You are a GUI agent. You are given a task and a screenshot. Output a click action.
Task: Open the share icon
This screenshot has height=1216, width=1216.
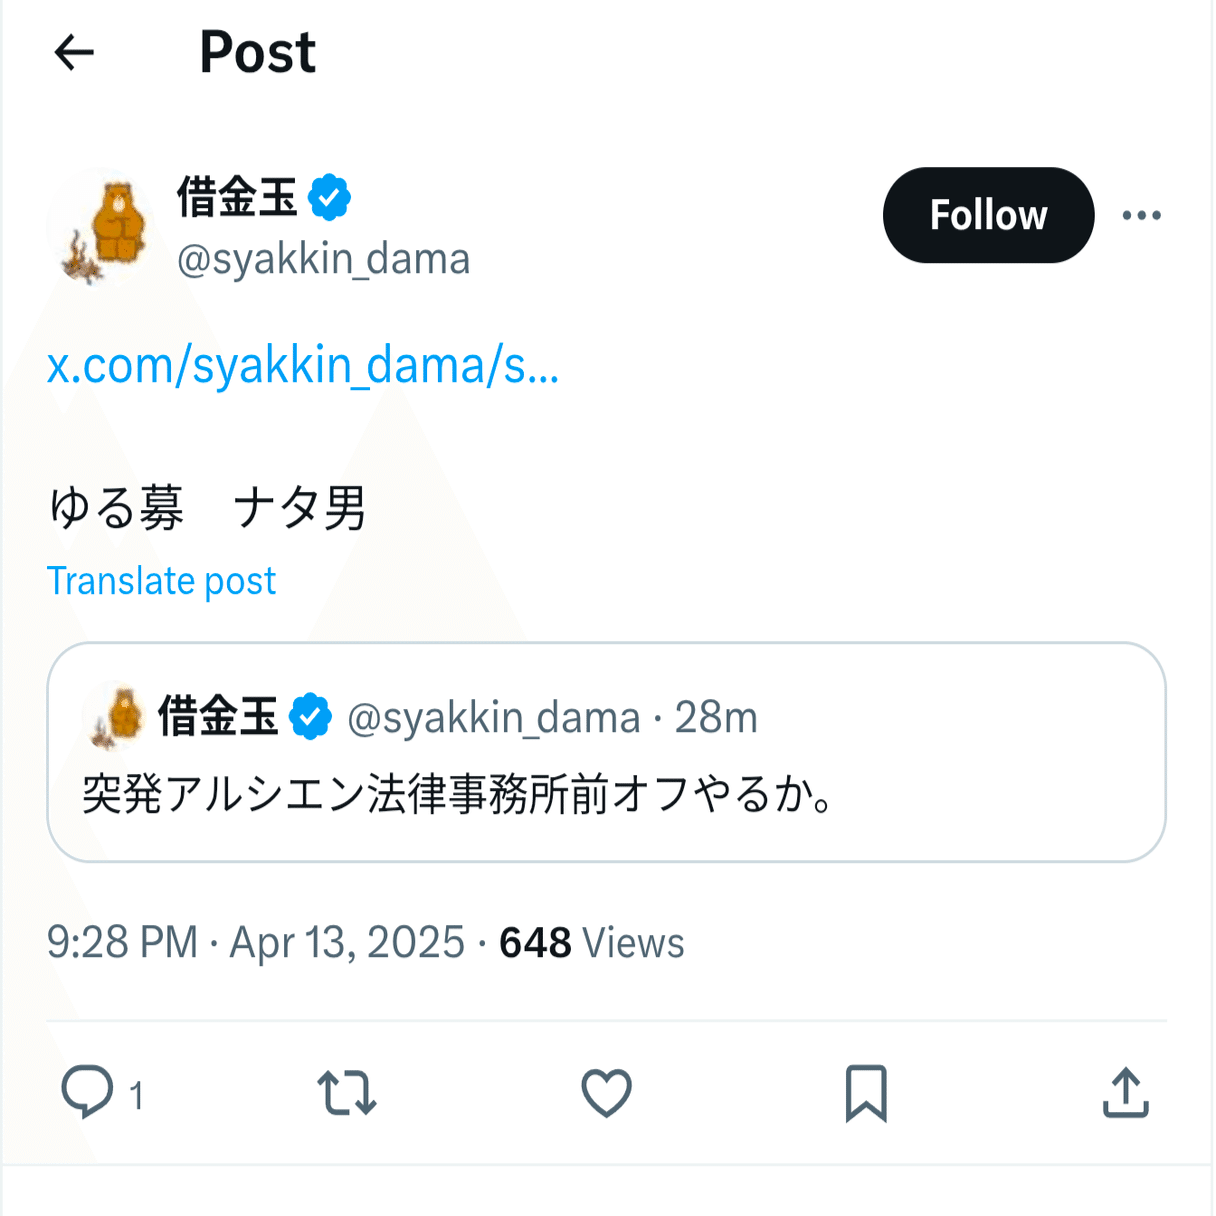1125,1092
